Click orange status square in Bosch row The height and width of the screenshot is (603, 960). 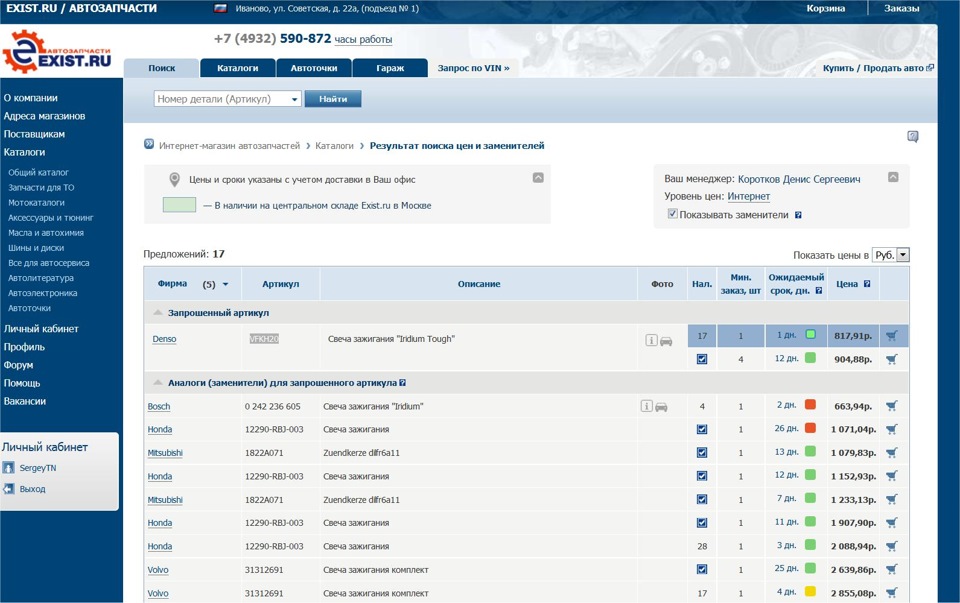coord(810,404)
